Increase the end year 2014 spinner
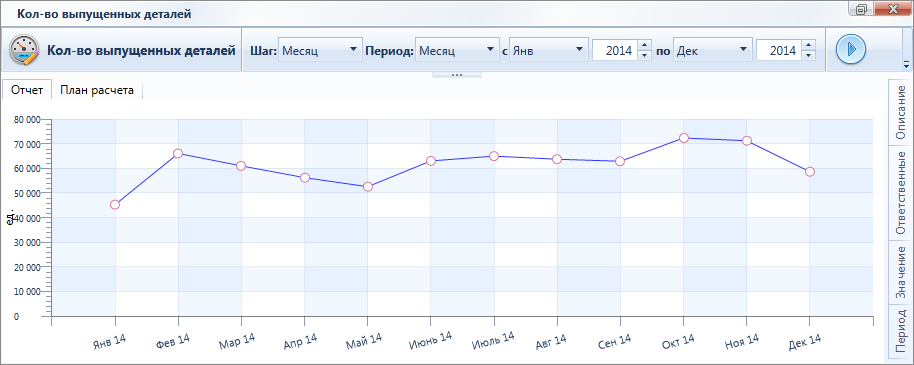This screenshot has width=914, height=365. [x=808, y=45]
